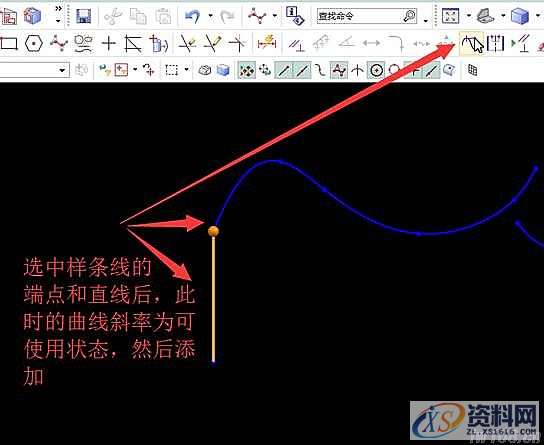Click the command finder search field
This screenshot has width=544, height=445.
pos(367,16)
